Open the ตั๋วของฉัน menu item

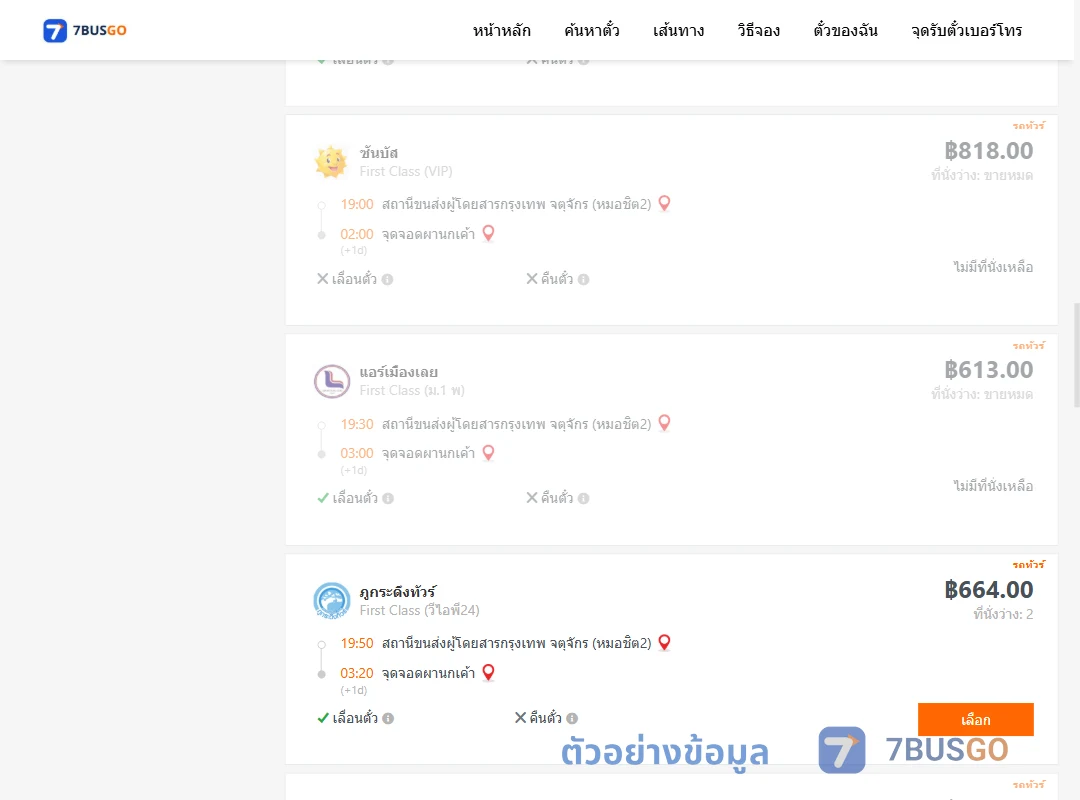845,30
